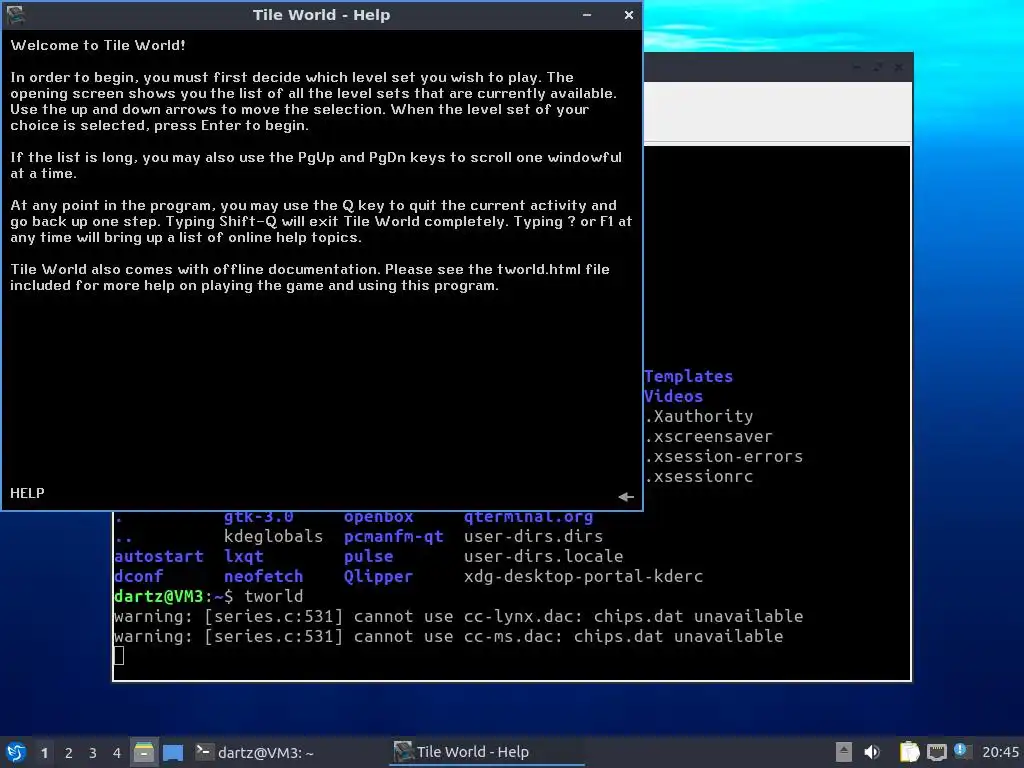Open the removable media eject tray icon
The image size is (1024, 768).
(844, 752)
